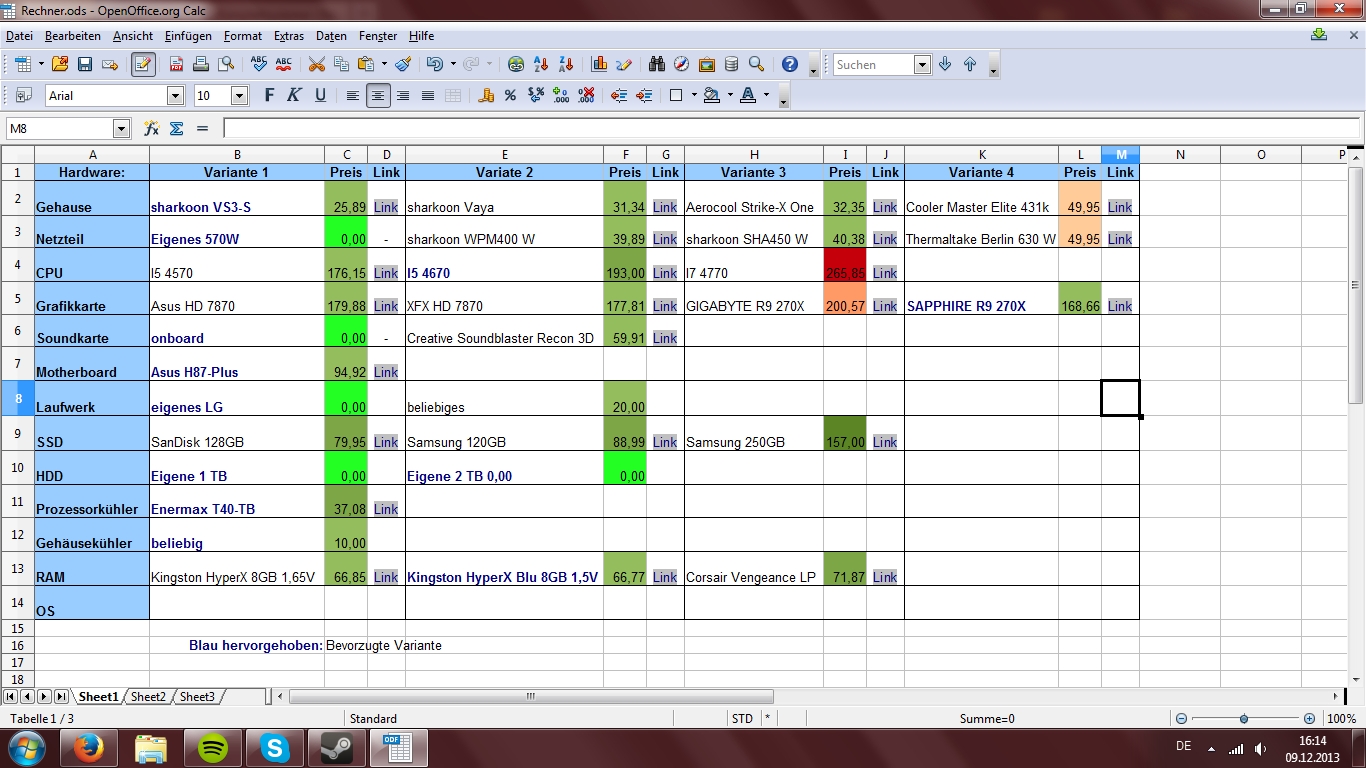Insert chart icon
The height and width of the screenshot is (768, 1366).
pyautogui.click(x=599, y=64)
